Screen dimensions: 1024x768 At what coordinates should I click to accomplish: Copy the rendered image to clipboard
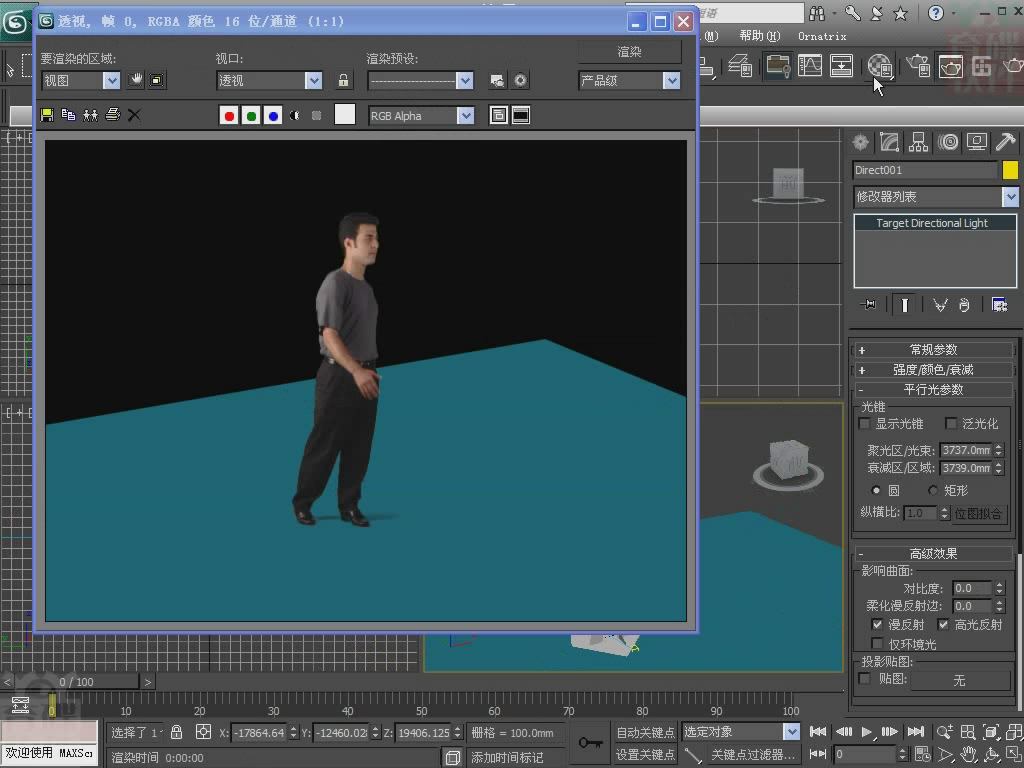click(x=68, y=115)
